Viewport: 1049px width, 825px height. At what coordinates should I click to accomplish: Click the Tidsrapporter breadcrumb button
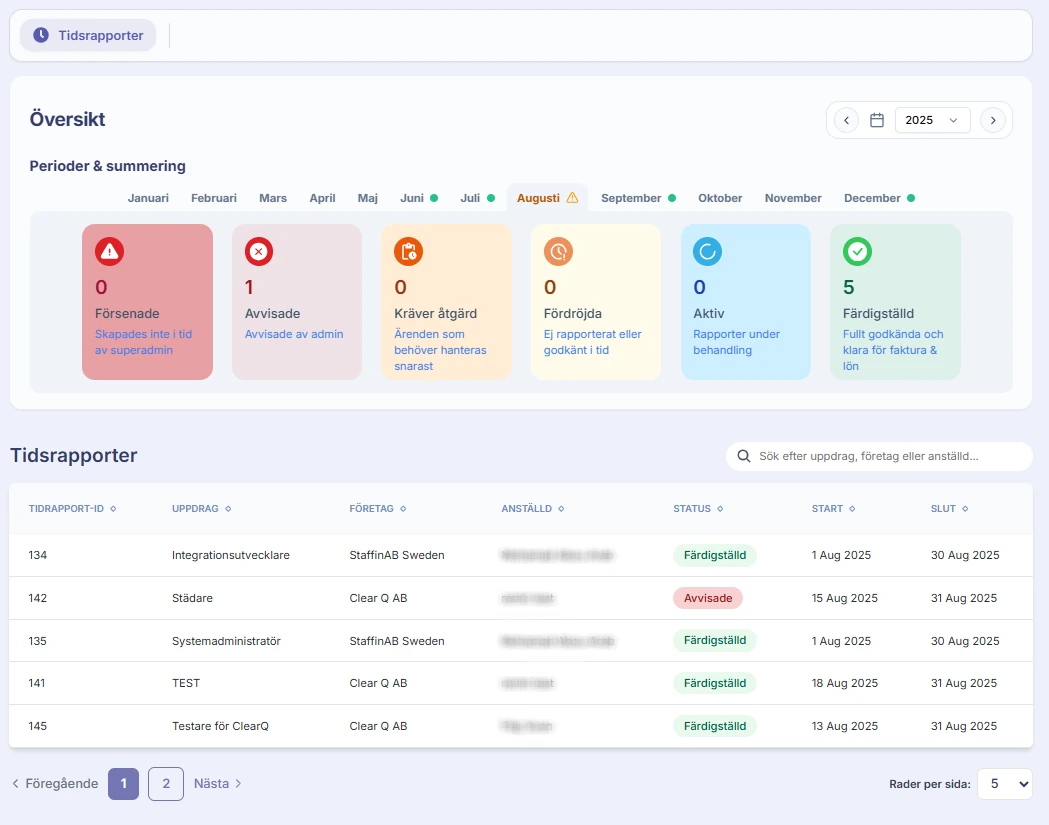click(x=88, y=35)
